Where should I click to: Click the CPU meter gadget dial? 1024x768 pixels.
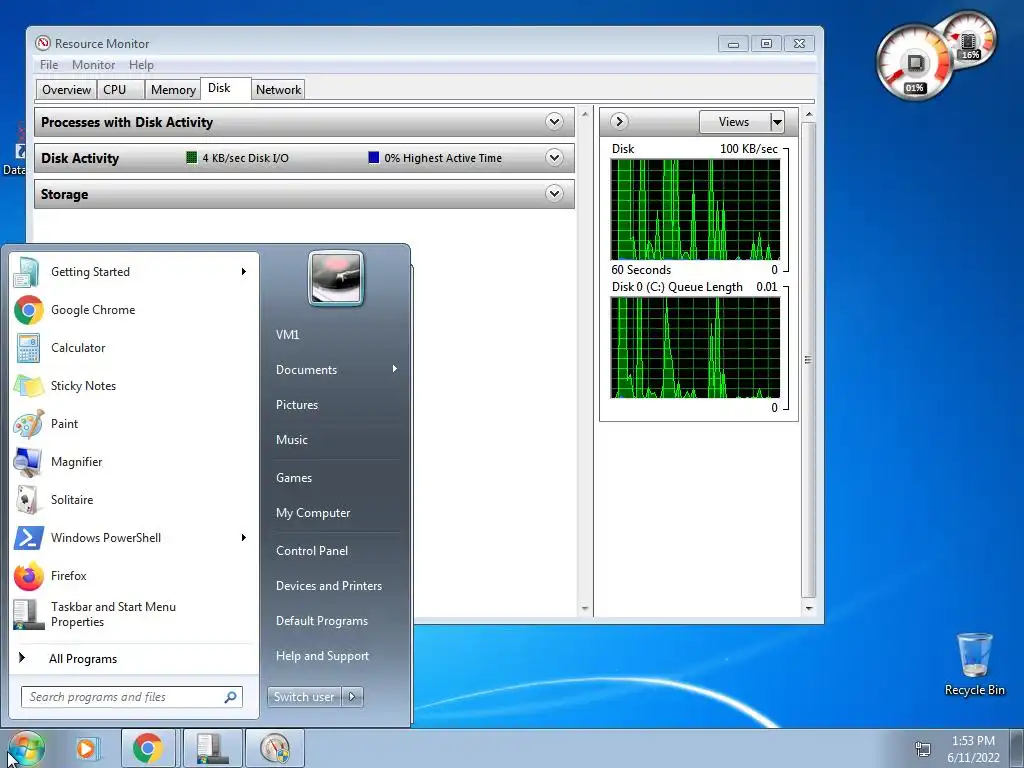click(914, 63)
